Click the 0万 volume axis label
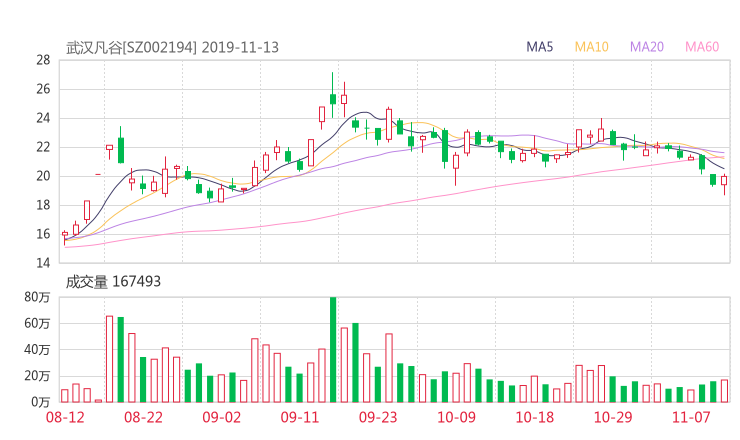This screenshot has width=740, height=440. [41, 402]
